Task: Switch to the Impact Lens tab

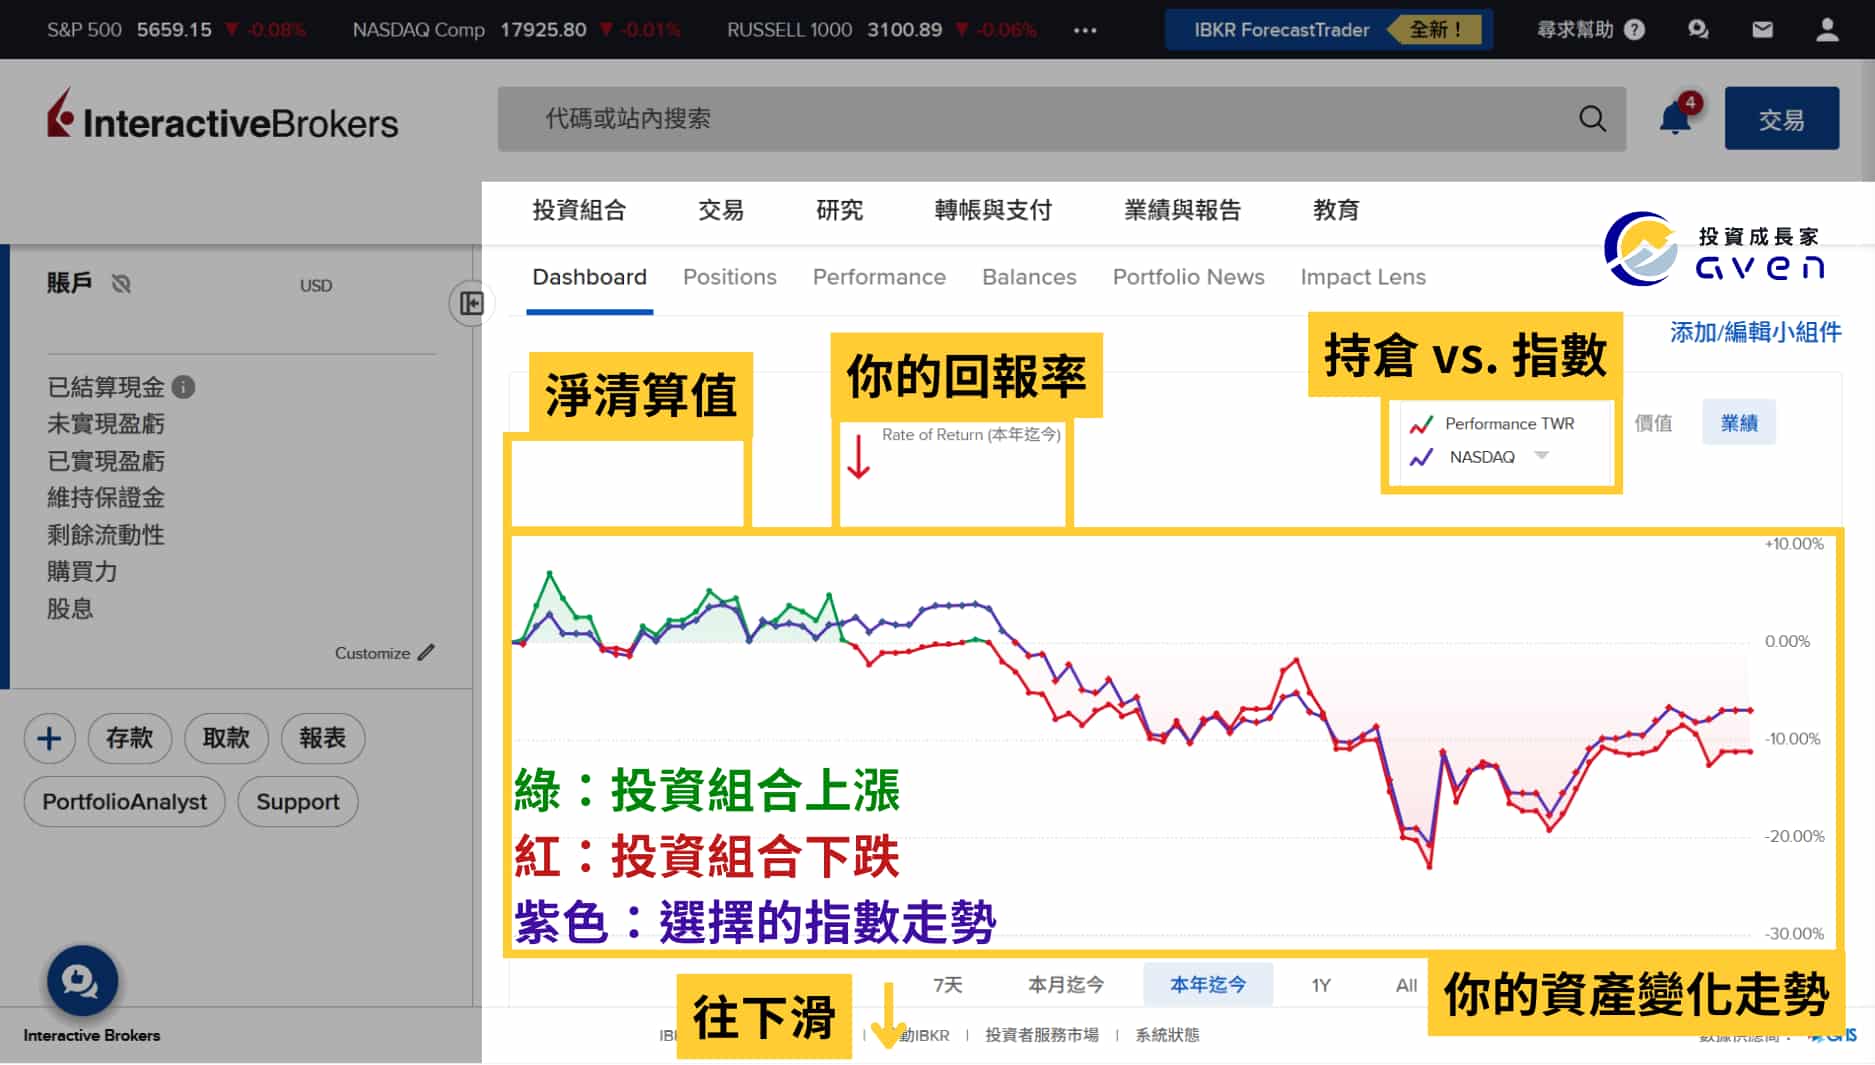Action: click(x=1363, y=277)
